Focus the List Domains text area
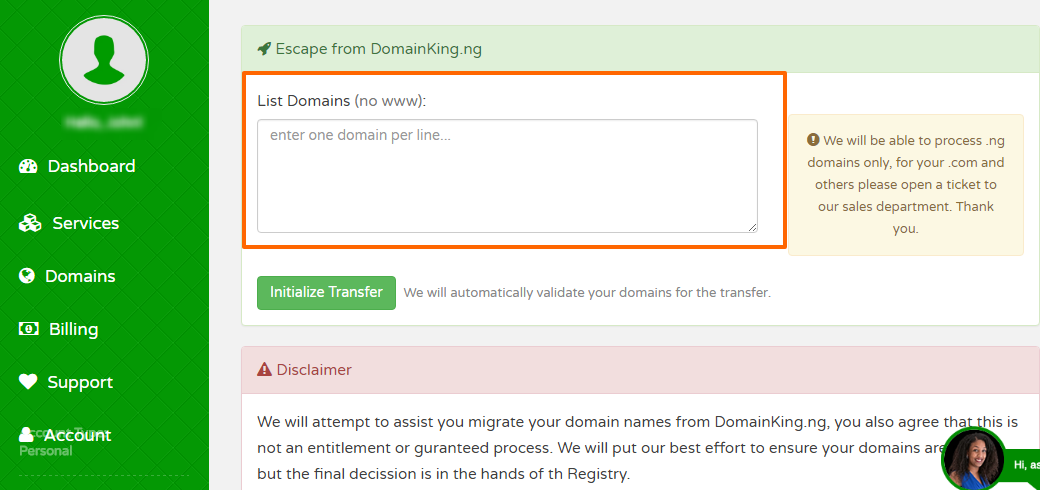The height and width of the screenshot is (490, 1040). (507, 176)
